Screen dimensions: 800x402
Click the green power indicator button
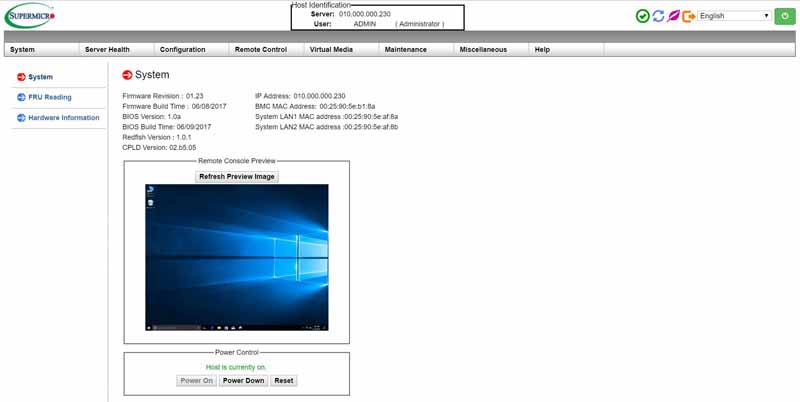[x=785, y=16]
